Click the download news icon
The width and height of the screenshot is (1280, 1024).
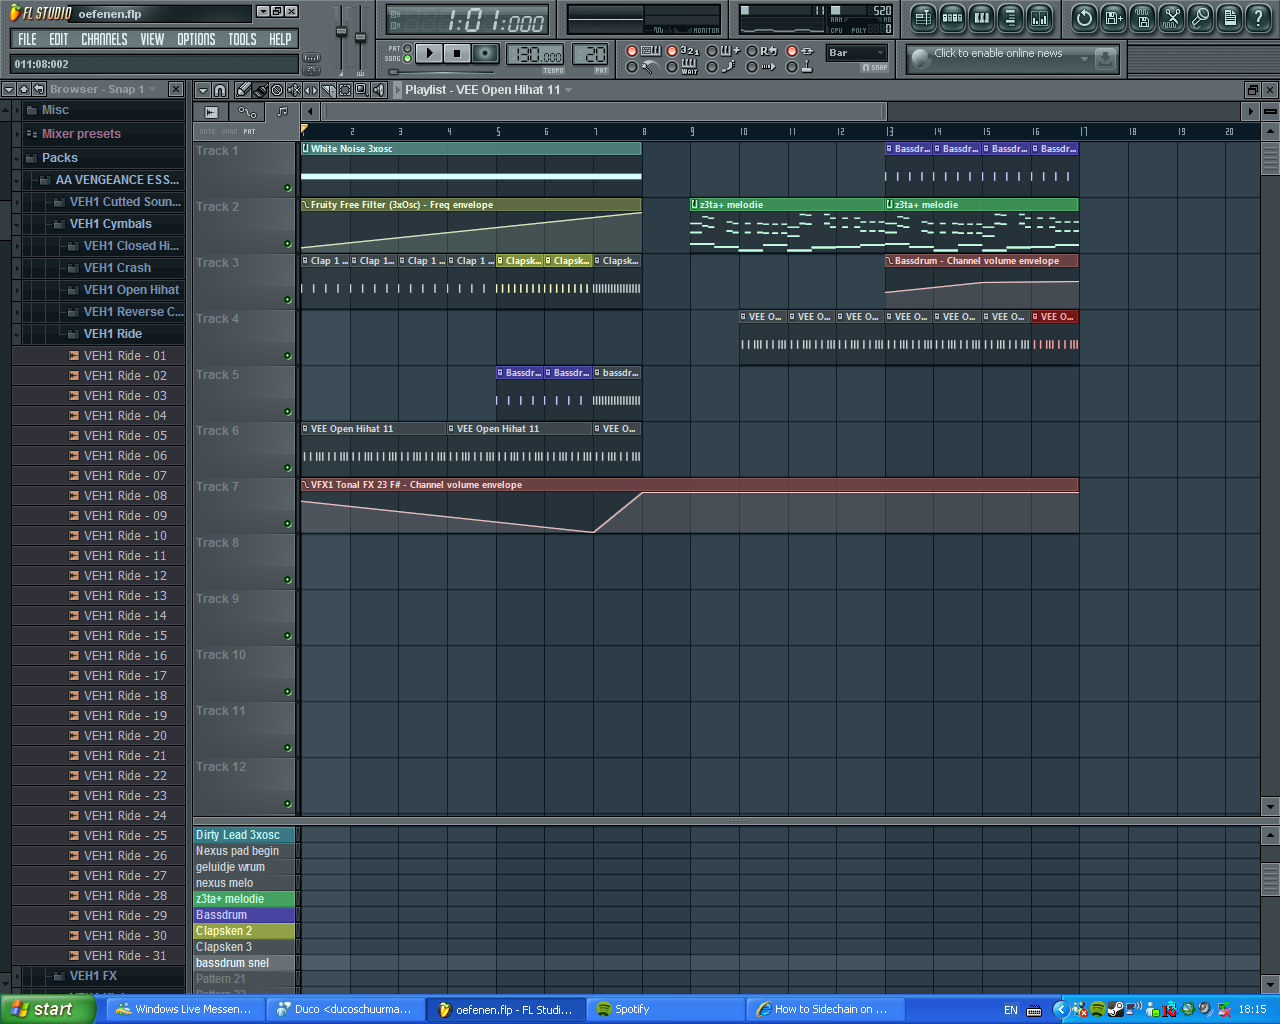(1105, 59)
